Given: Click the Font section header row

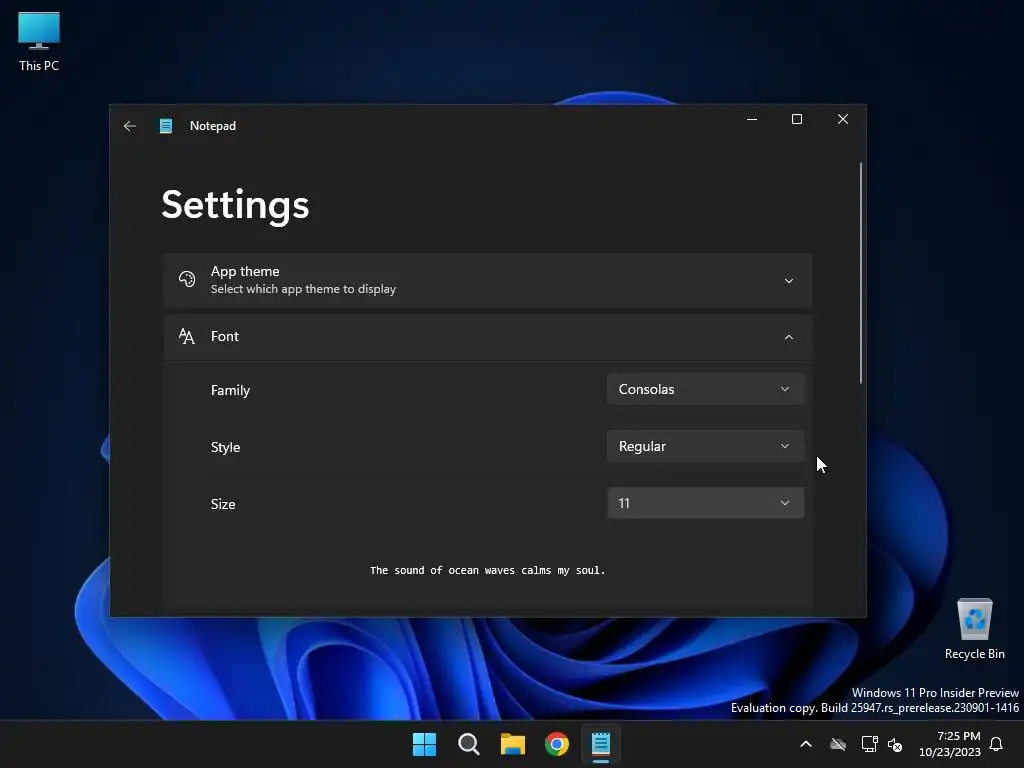Looking at the screenshot, I should [x=488, y=337].
